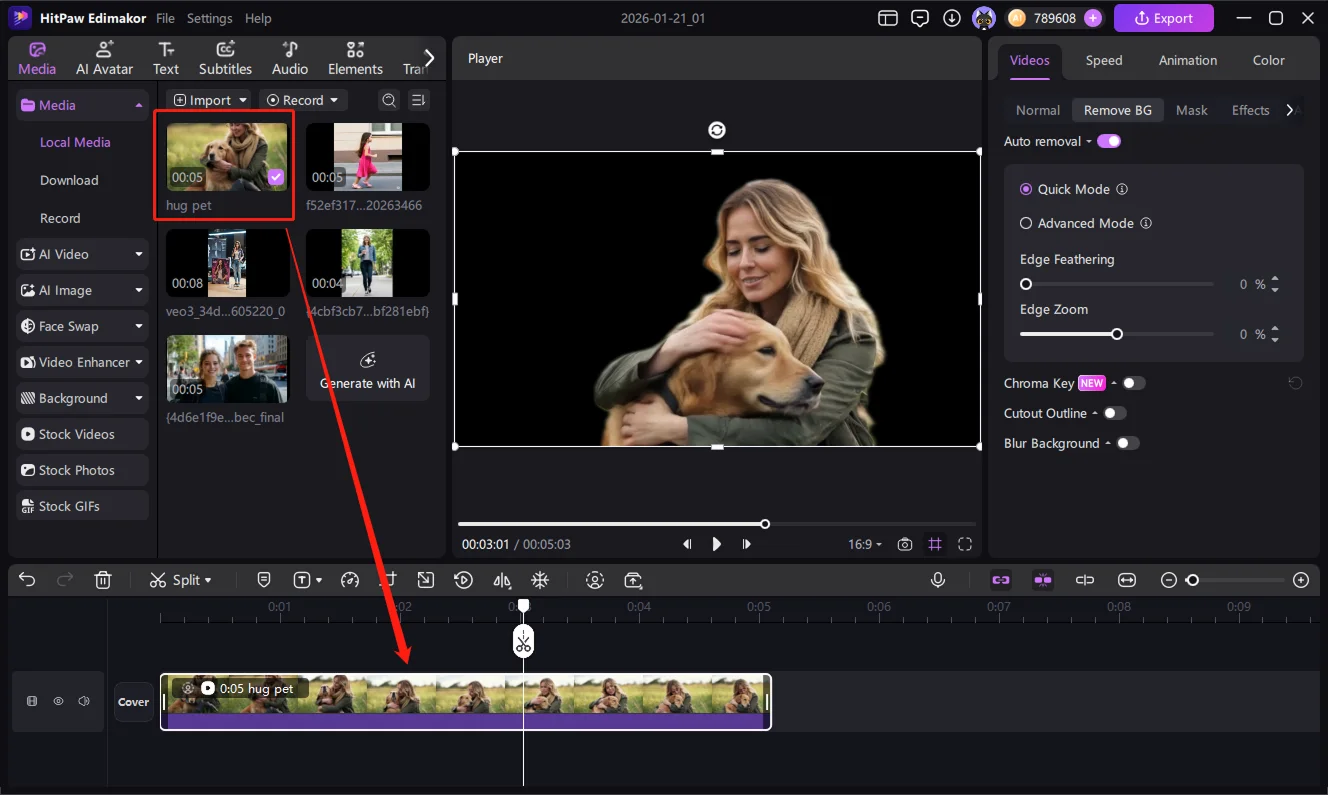
Task: Click the Voiceover microphone icon above the timeline
Action: tap(938, 580)
